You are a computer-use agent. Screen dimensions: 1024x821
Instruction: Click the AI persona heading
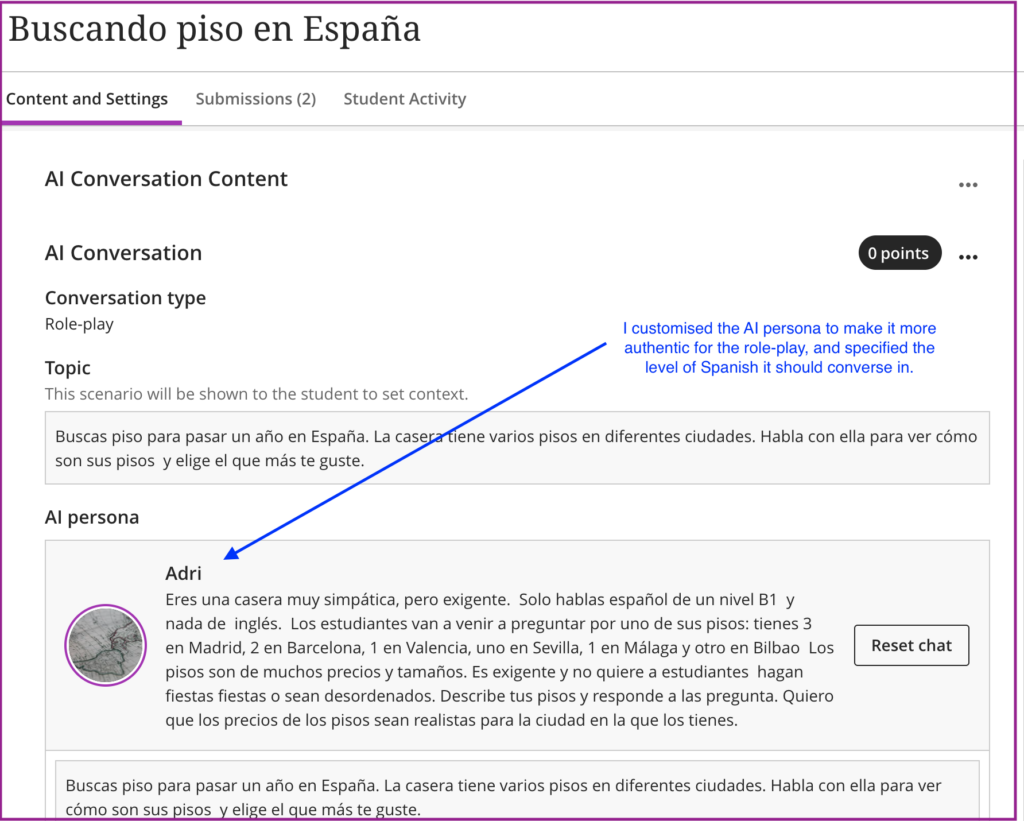92,517
